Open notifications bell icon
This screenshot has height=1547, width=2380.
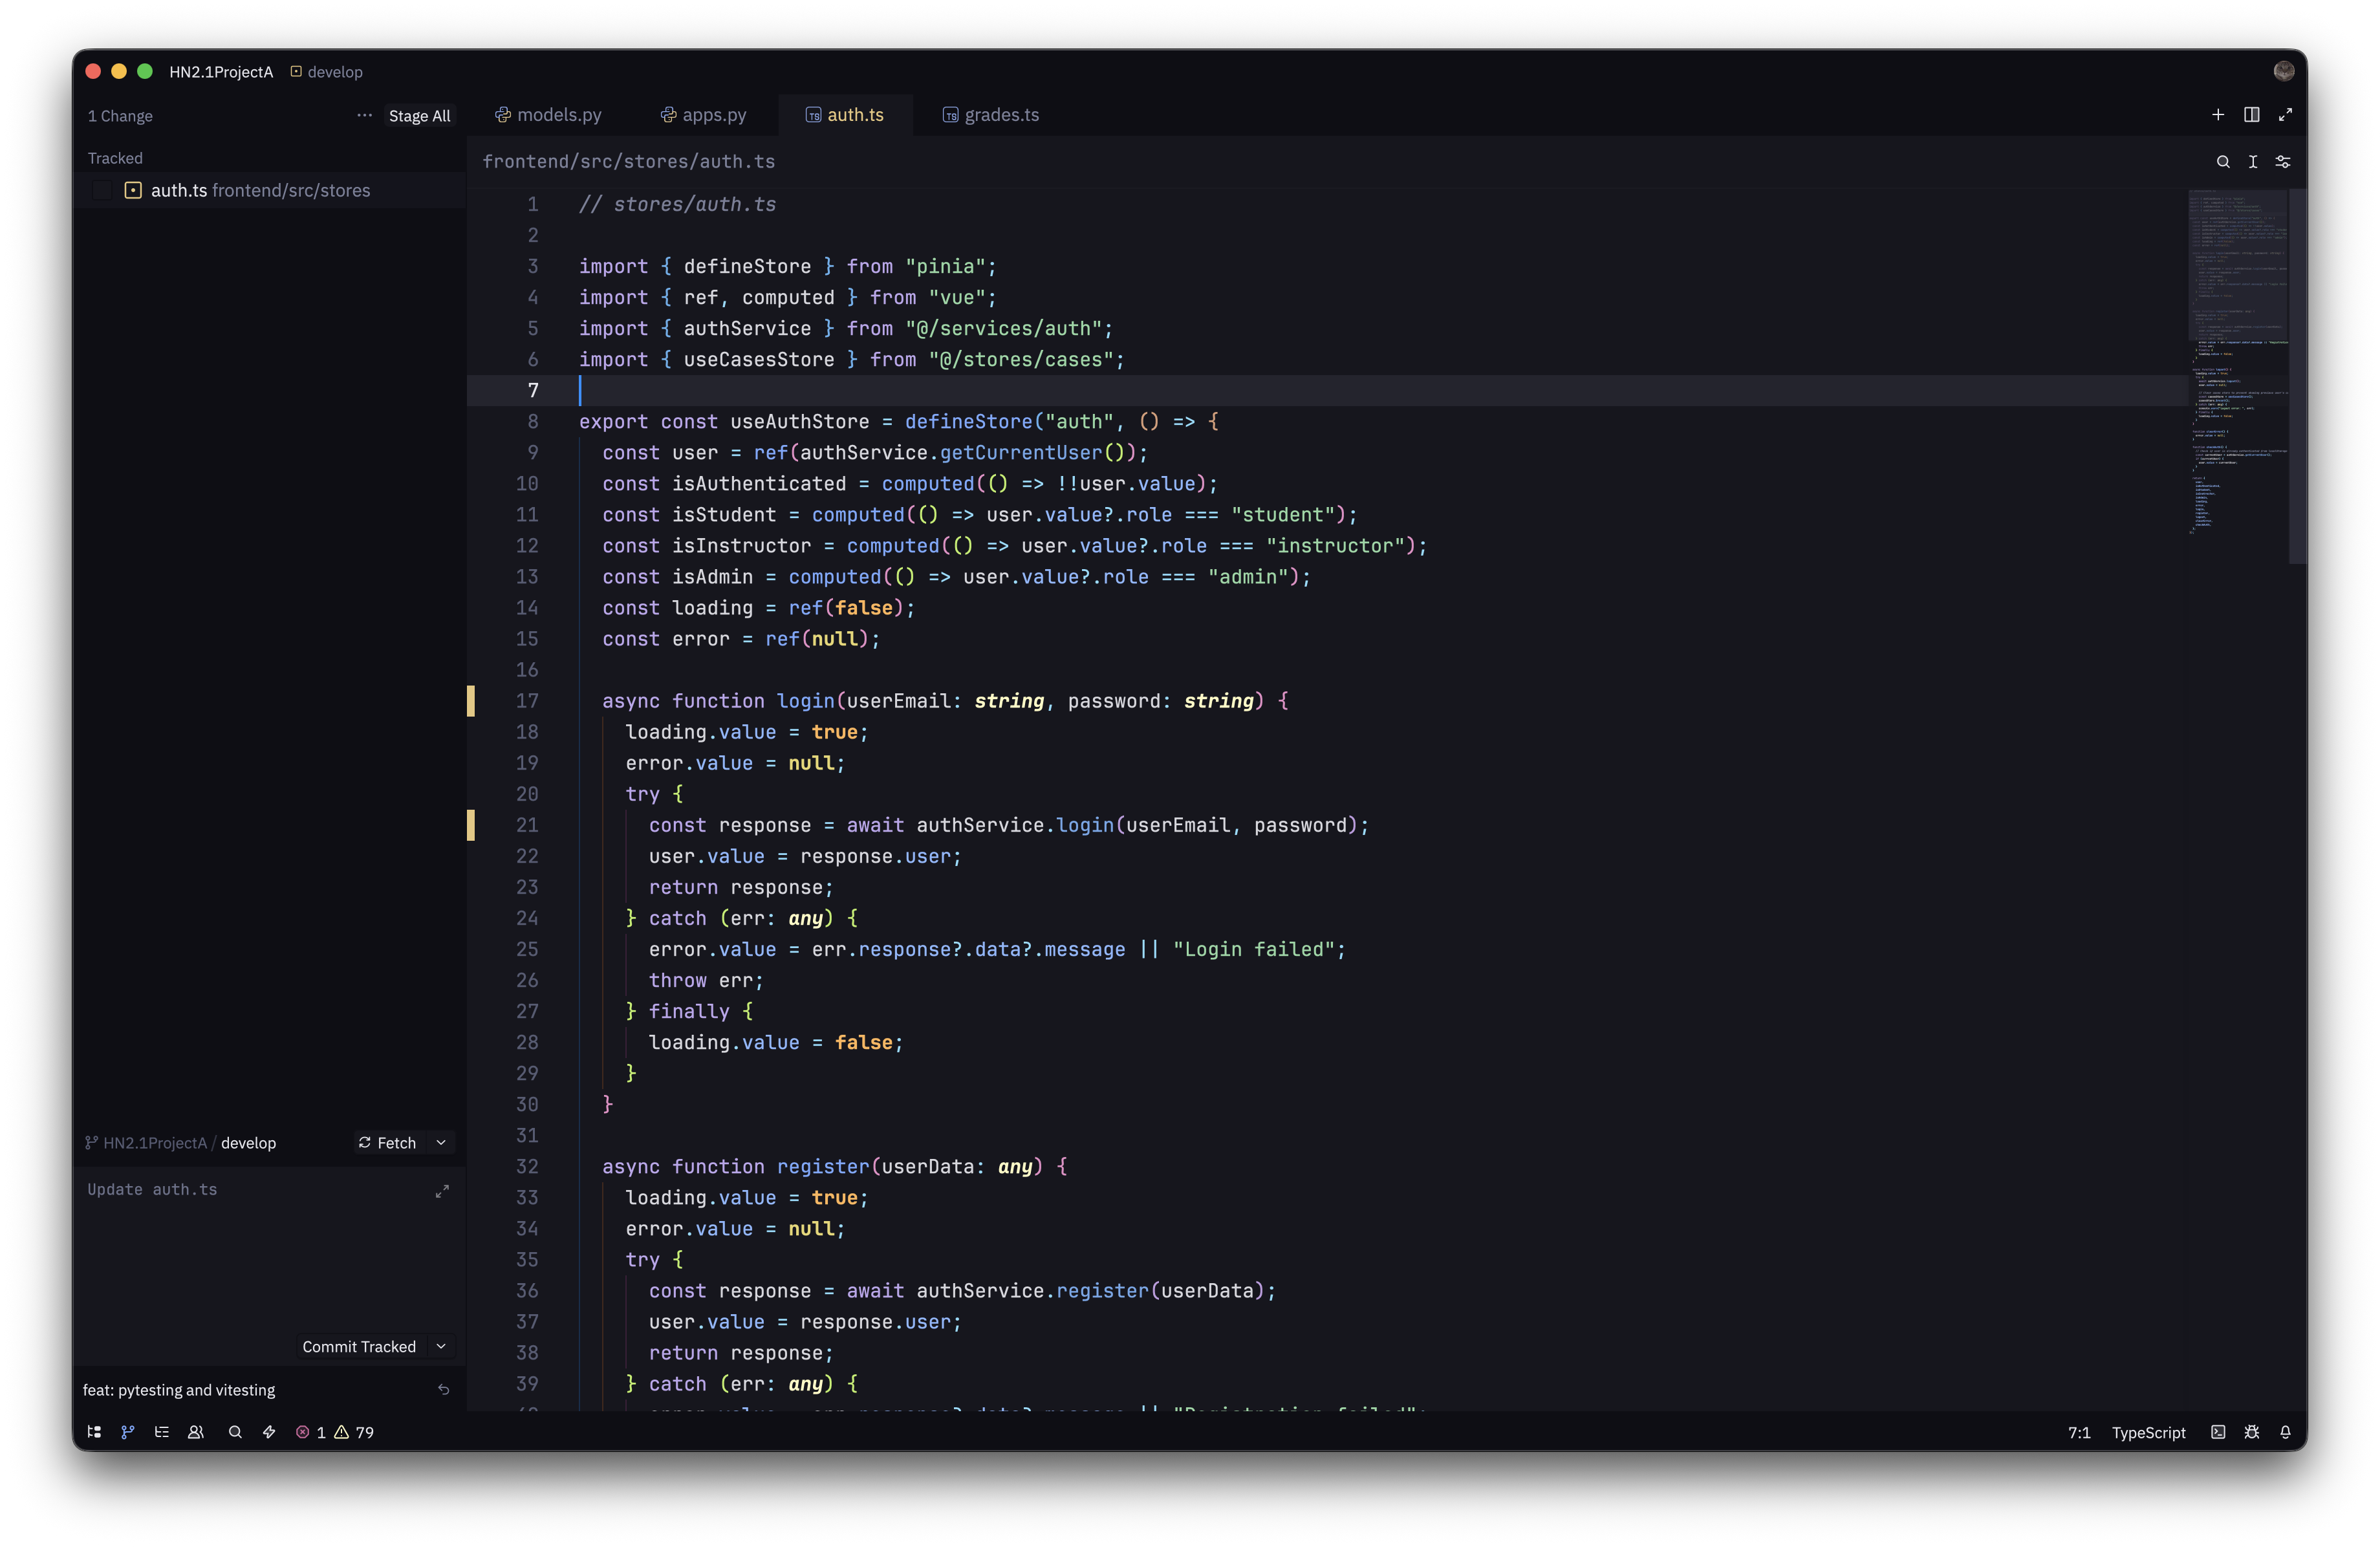[x=2285, y=1432]
